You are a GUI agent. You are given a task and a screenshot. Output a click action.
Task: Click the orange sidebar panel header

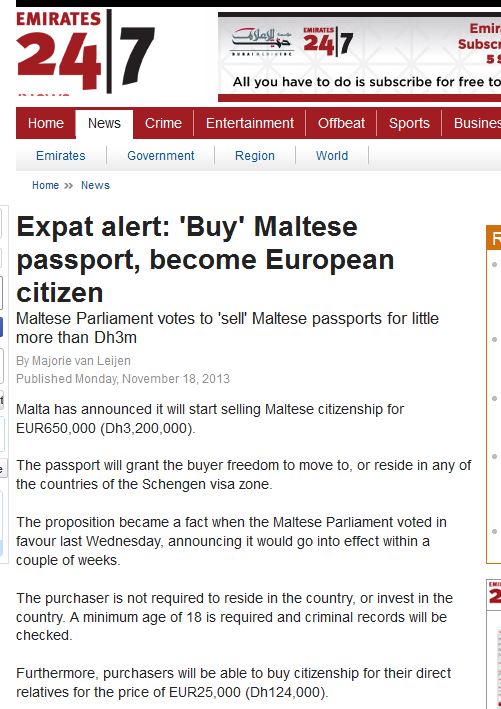(493, 237)
